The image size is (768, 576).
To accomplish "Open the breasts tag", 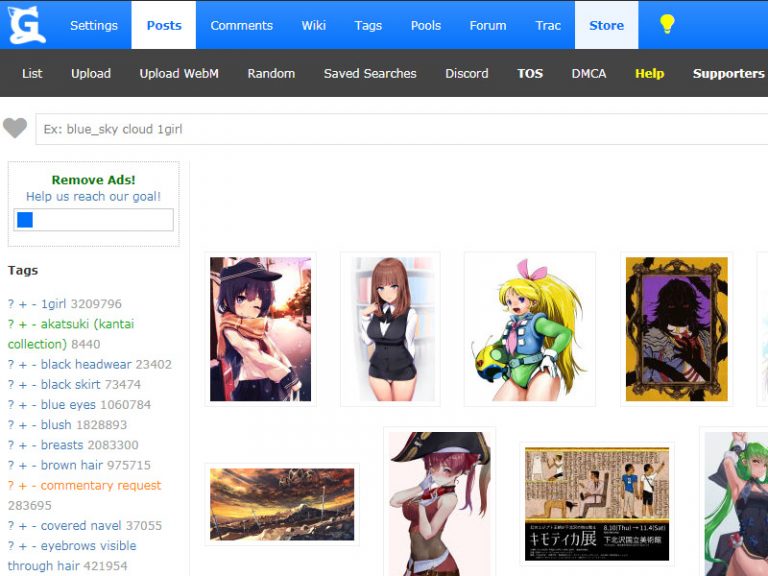I will pyautogui.click(x=62, y=445).
